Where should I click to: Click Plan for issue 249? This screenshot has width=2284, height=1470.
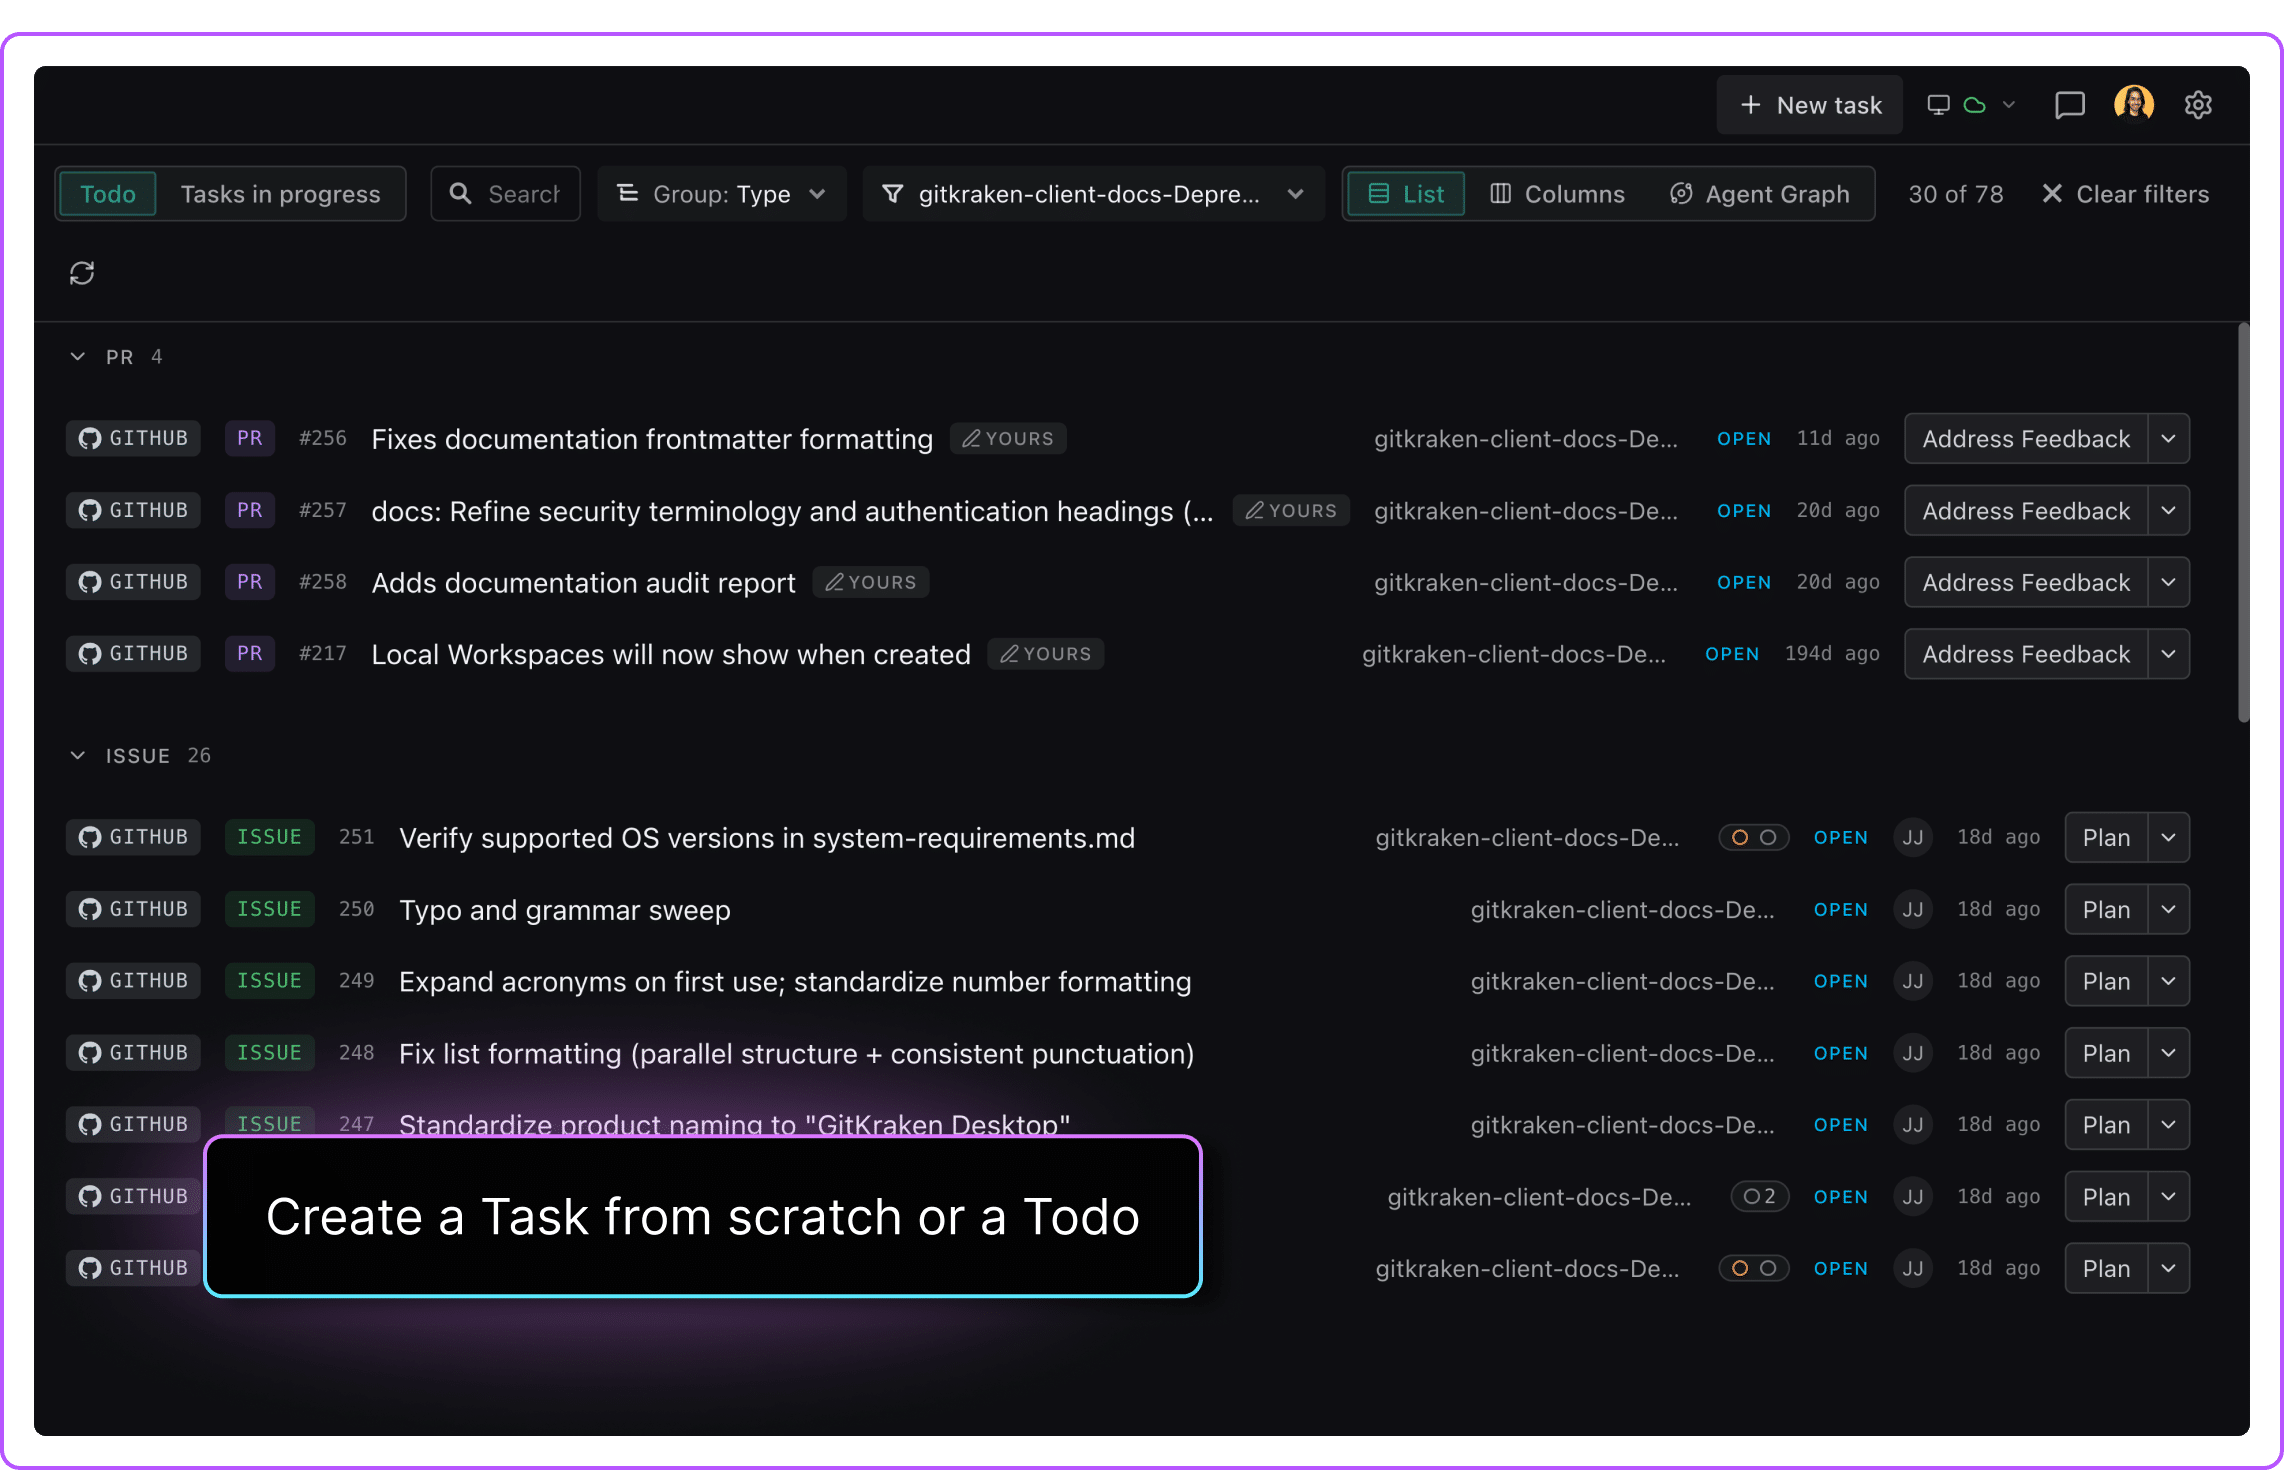pos(2106,982)
